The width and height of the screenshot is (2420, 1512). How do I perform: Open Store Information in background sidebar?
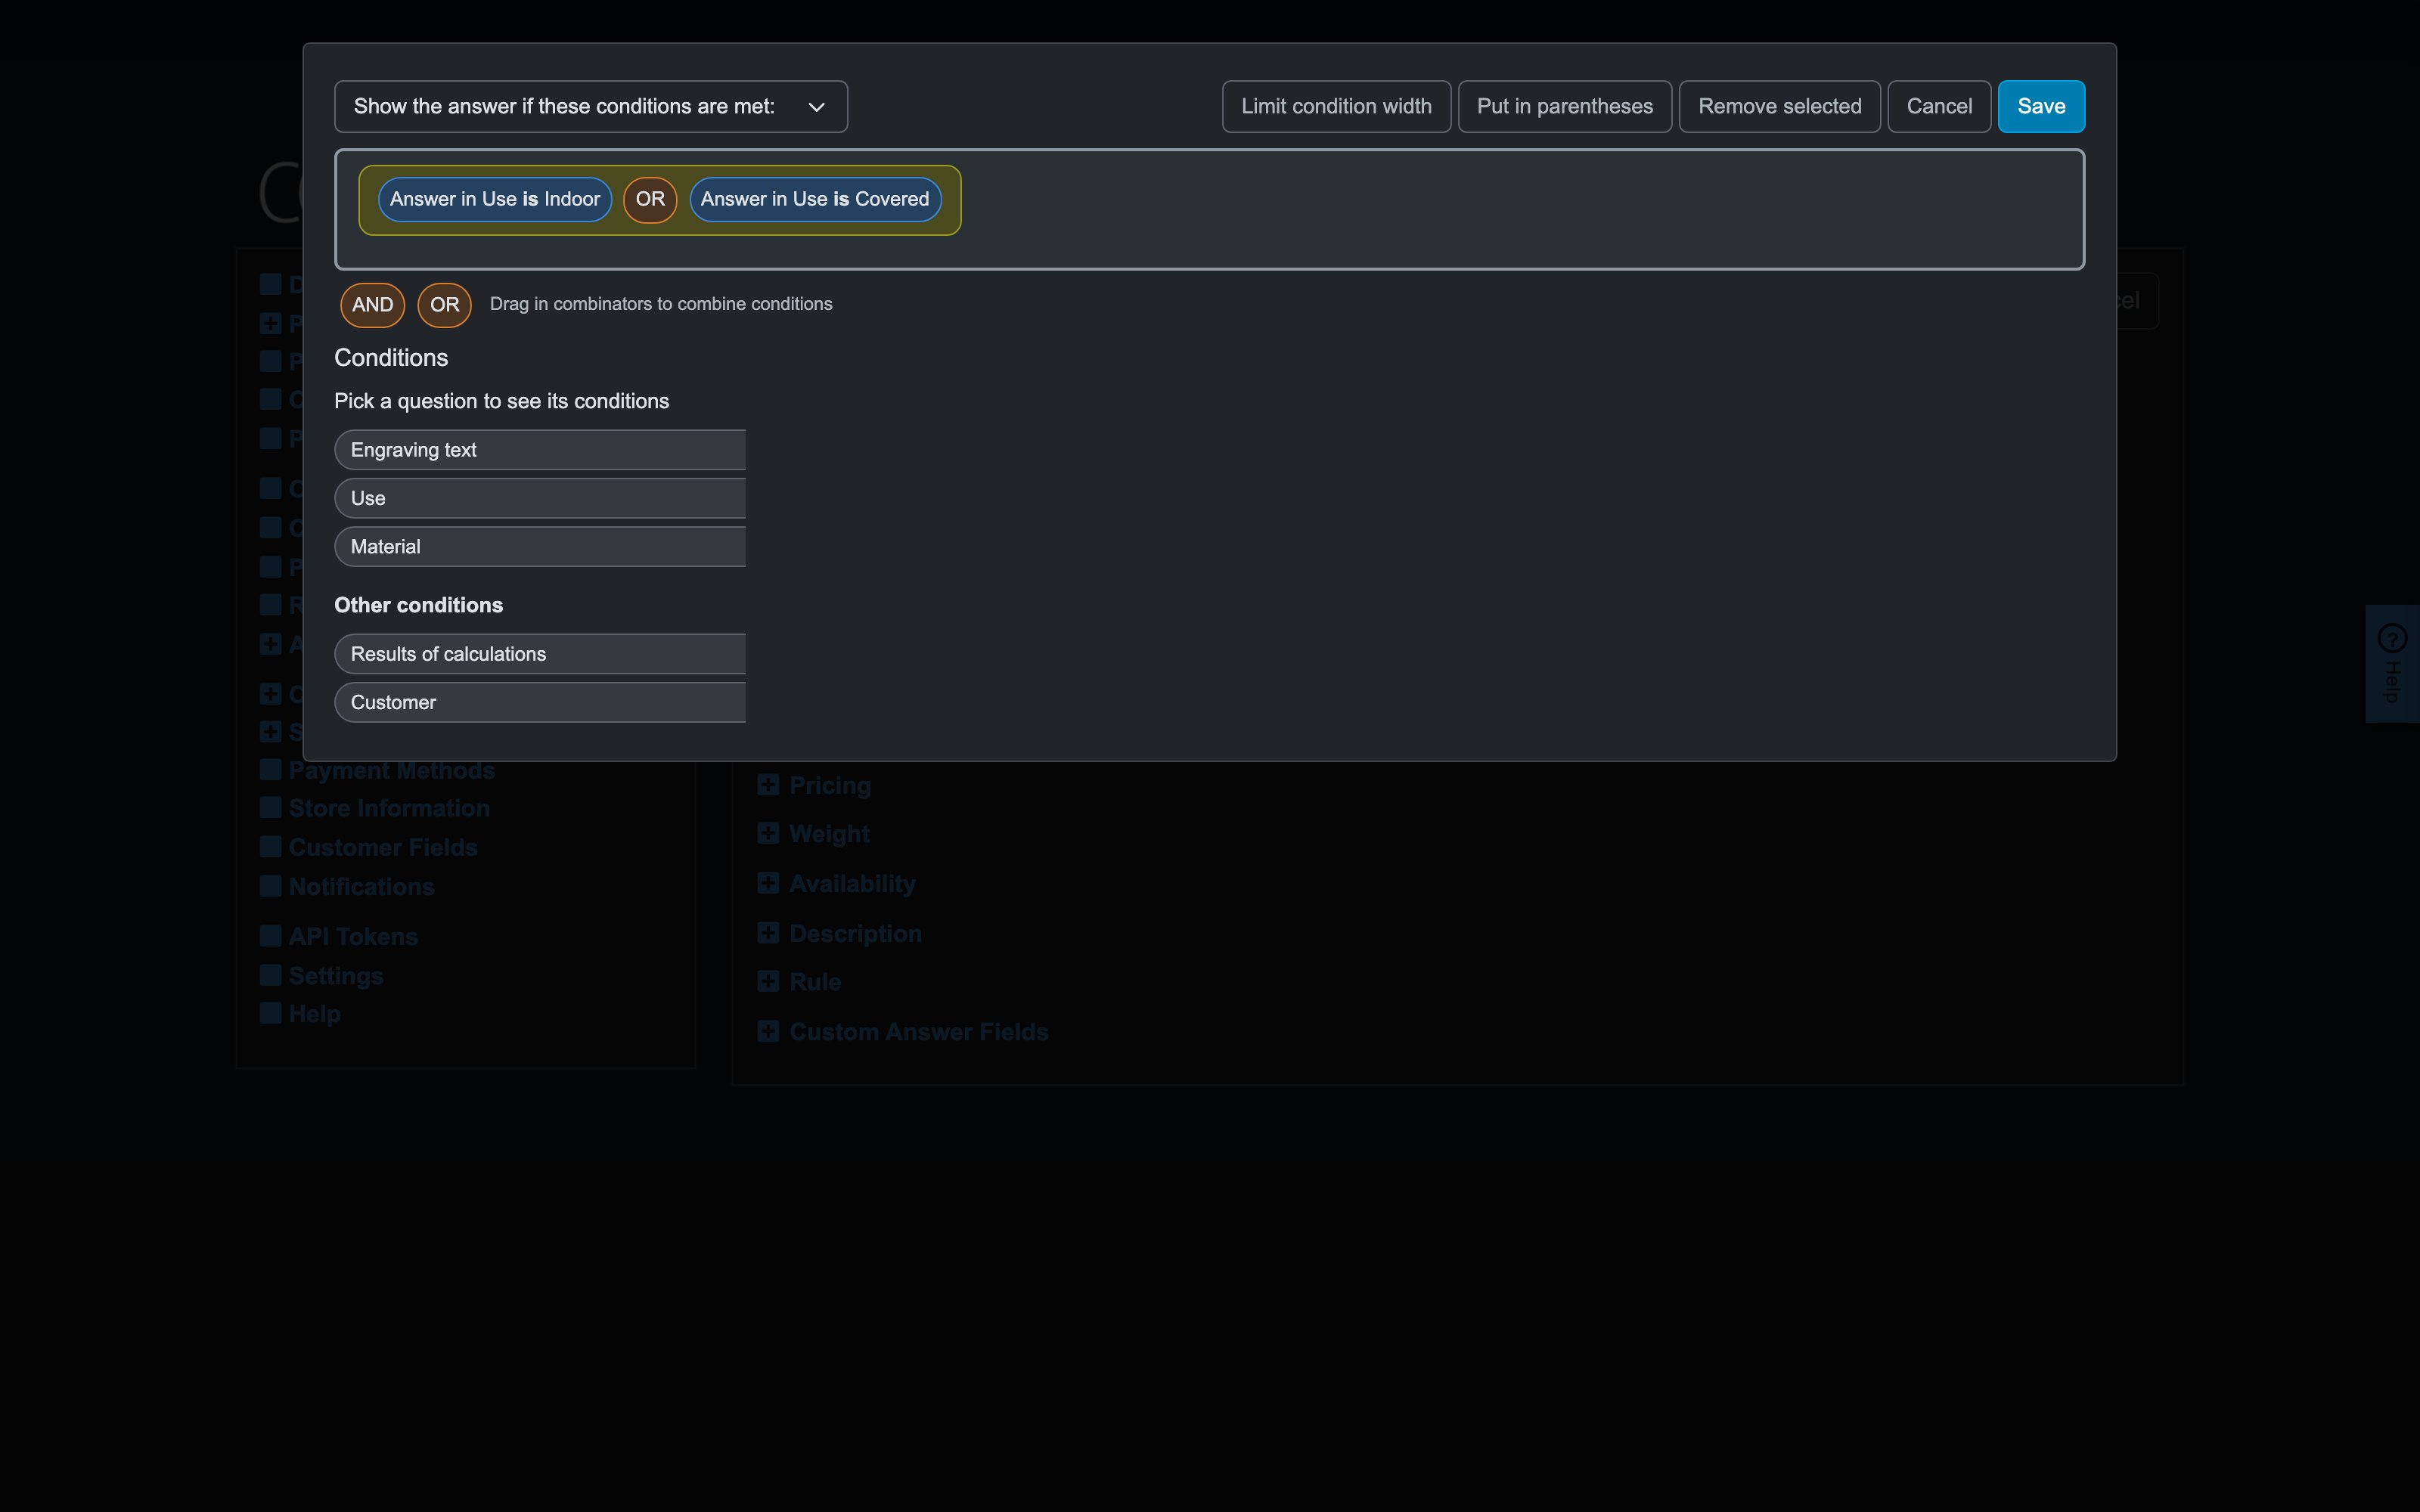tap(389, 808)
